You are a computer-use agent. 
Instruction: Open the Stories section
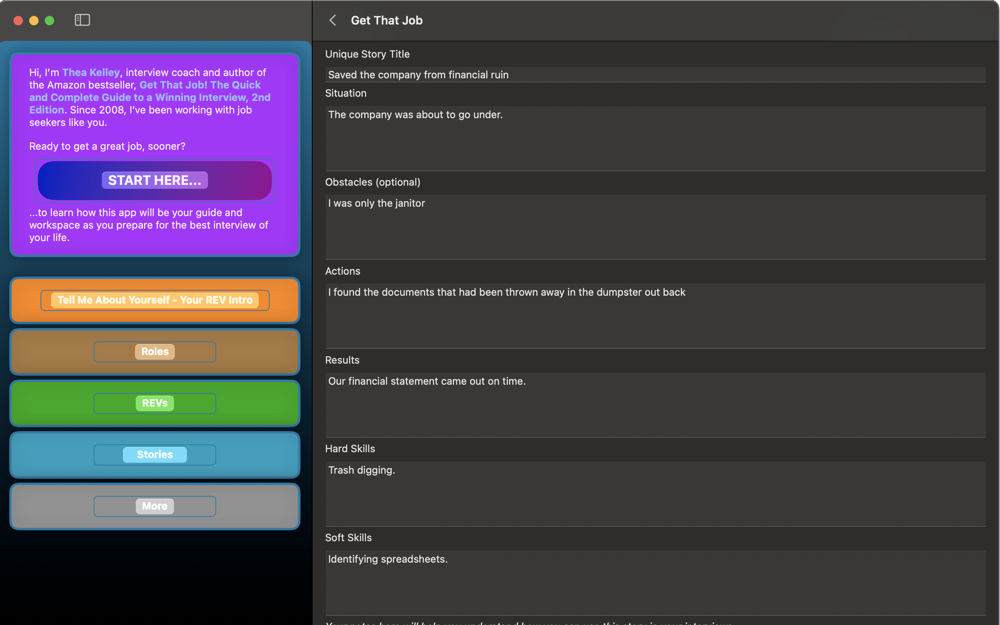tap(155, 455)
